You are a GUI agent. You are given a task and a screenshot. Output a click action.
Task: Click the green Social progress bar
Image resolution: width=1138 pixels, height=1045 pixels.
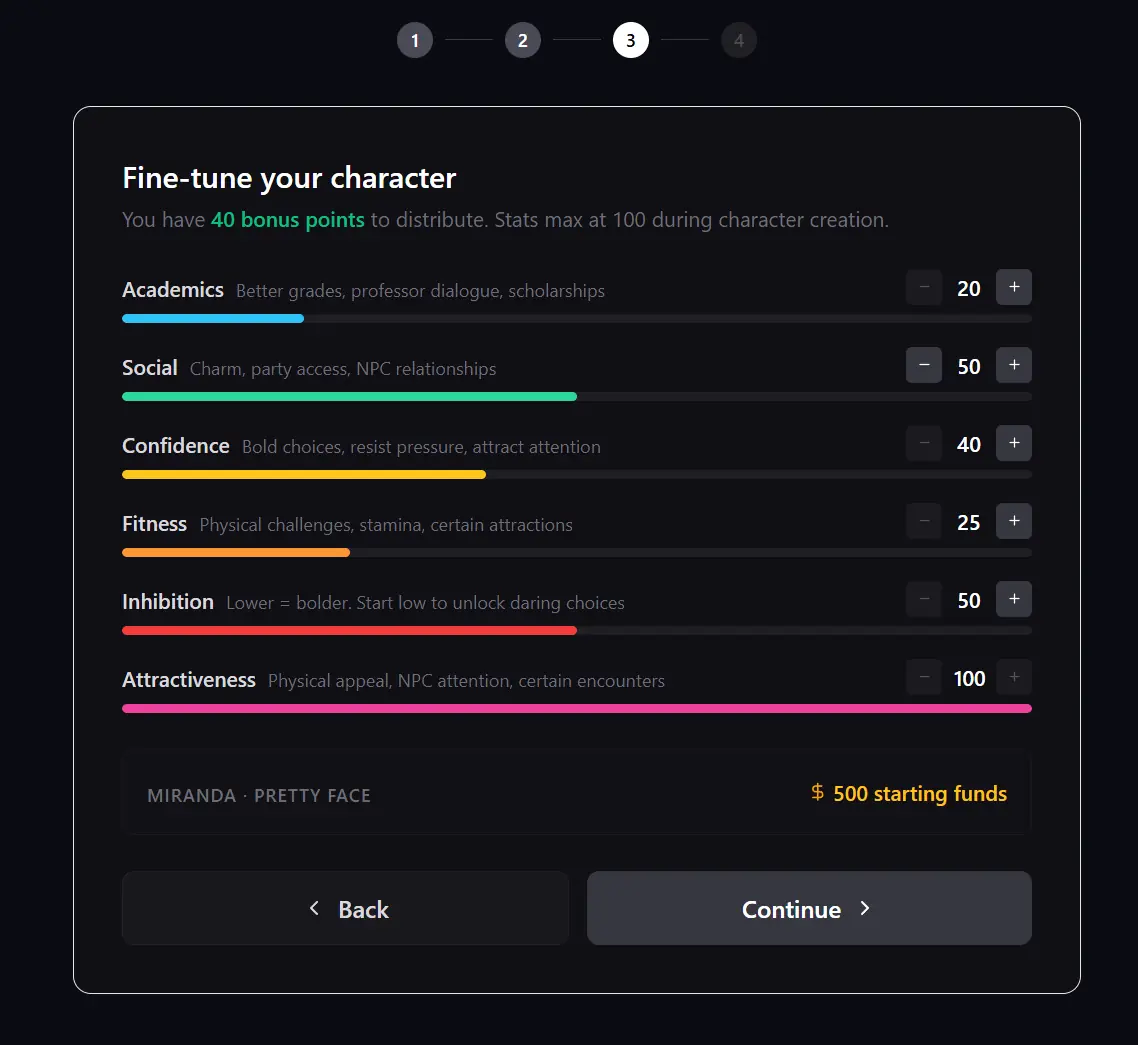(x=349, y=397)
